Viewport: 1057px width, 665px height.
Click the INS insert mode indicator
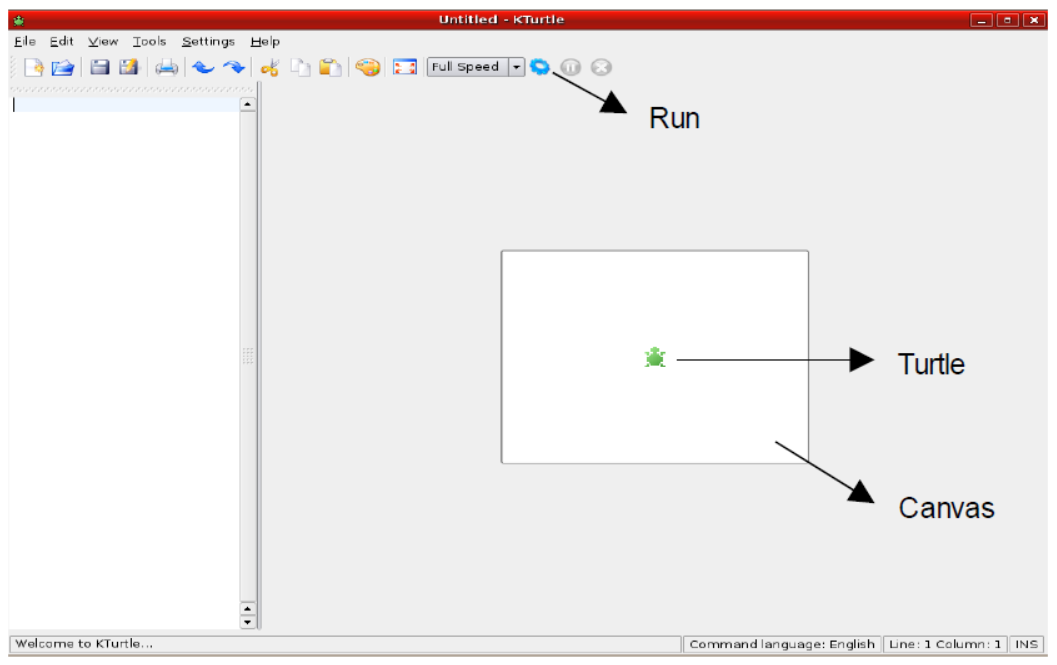(1026, 644)
